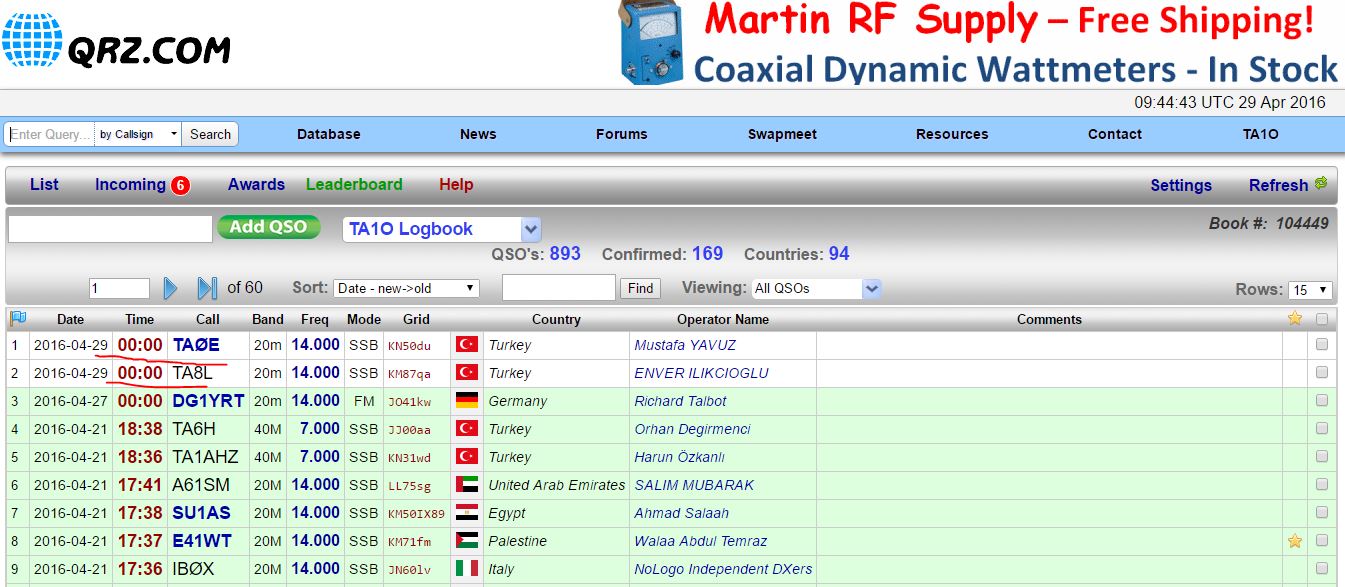Click the Search button

click(210, 134)
